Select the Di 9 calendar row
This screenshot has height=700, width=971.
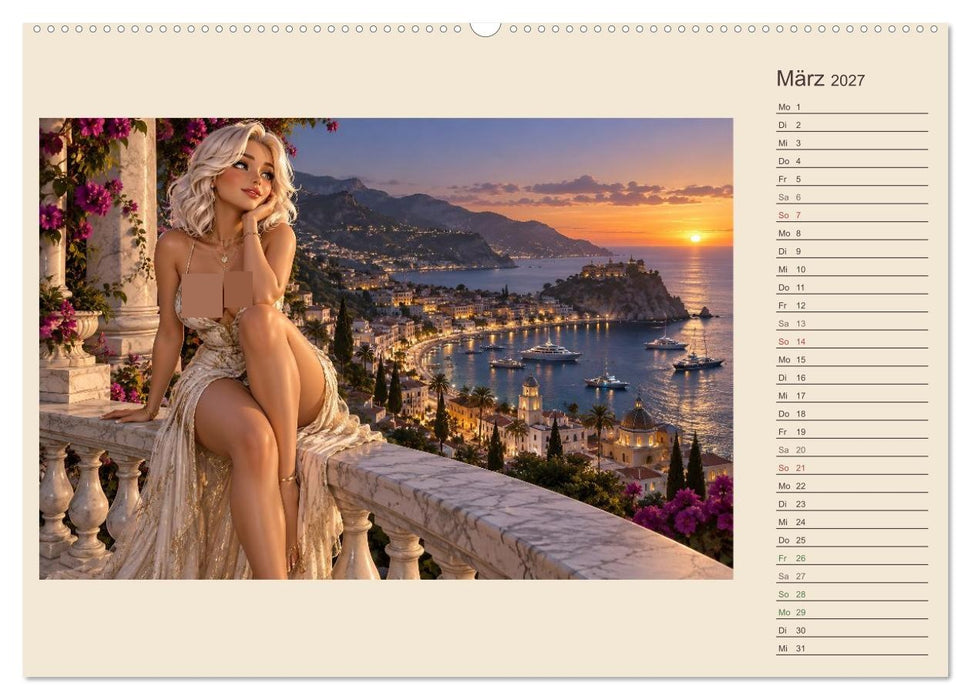(852, 251)
